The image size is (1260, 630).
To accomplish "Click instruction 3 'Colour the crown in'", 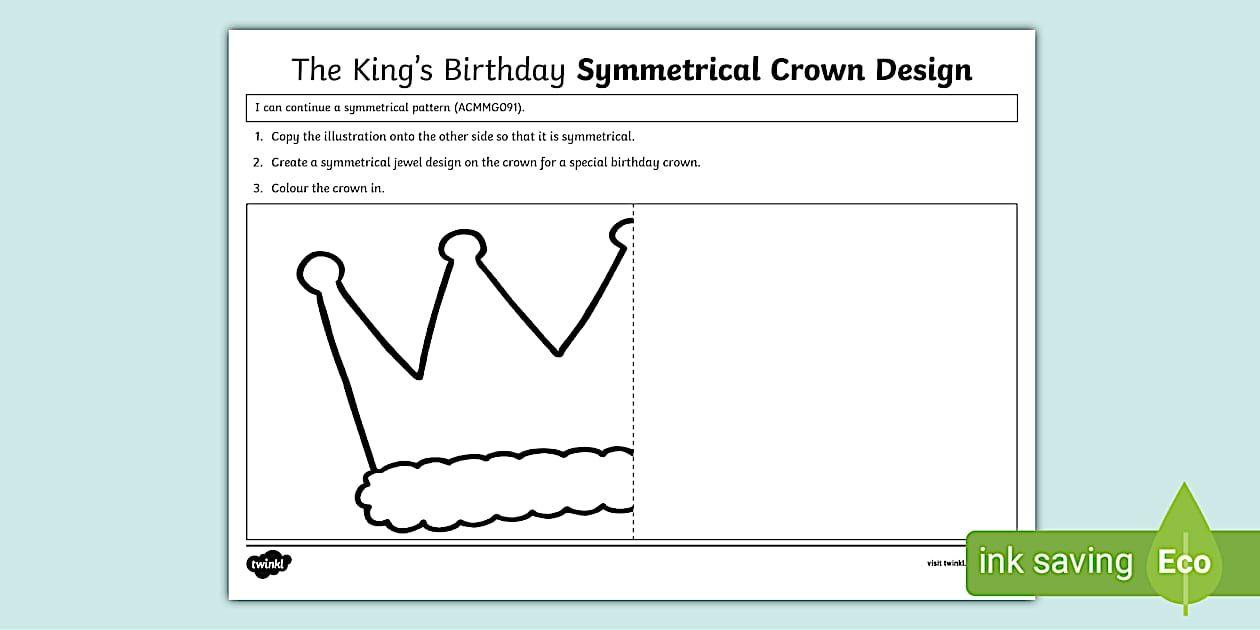I will tap(325, 188).
